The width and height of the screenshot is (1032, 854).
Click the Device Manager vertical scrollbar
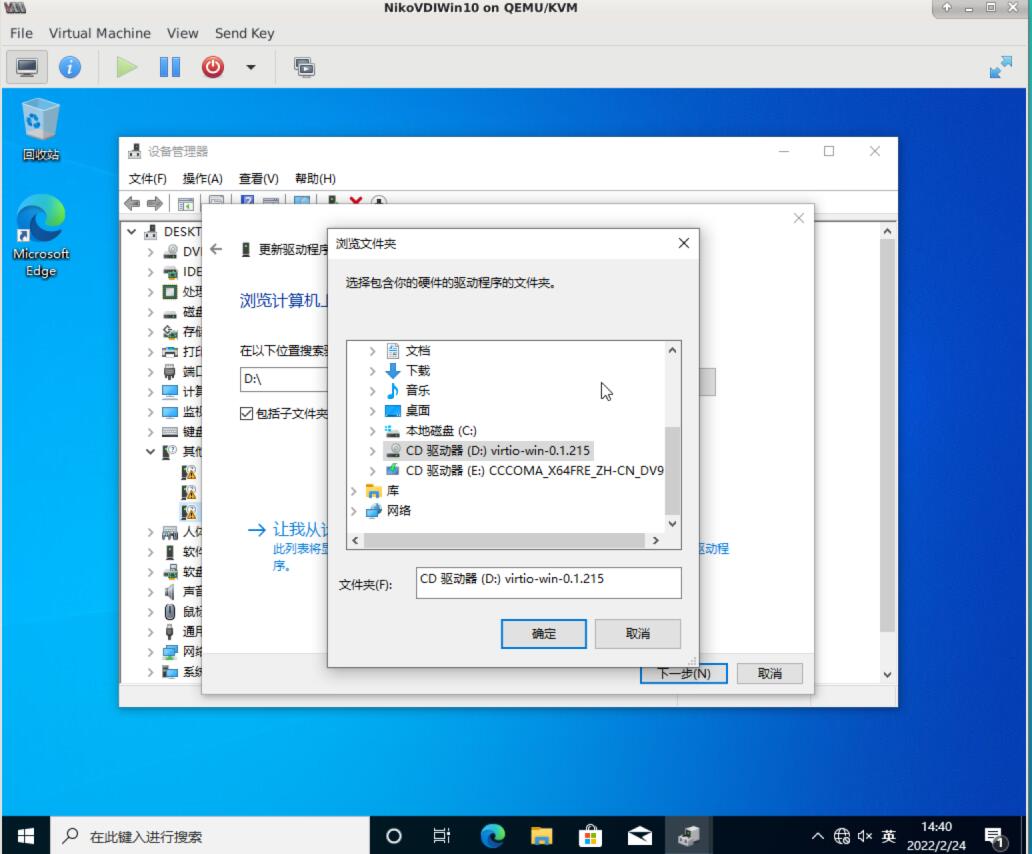point(887,434)
